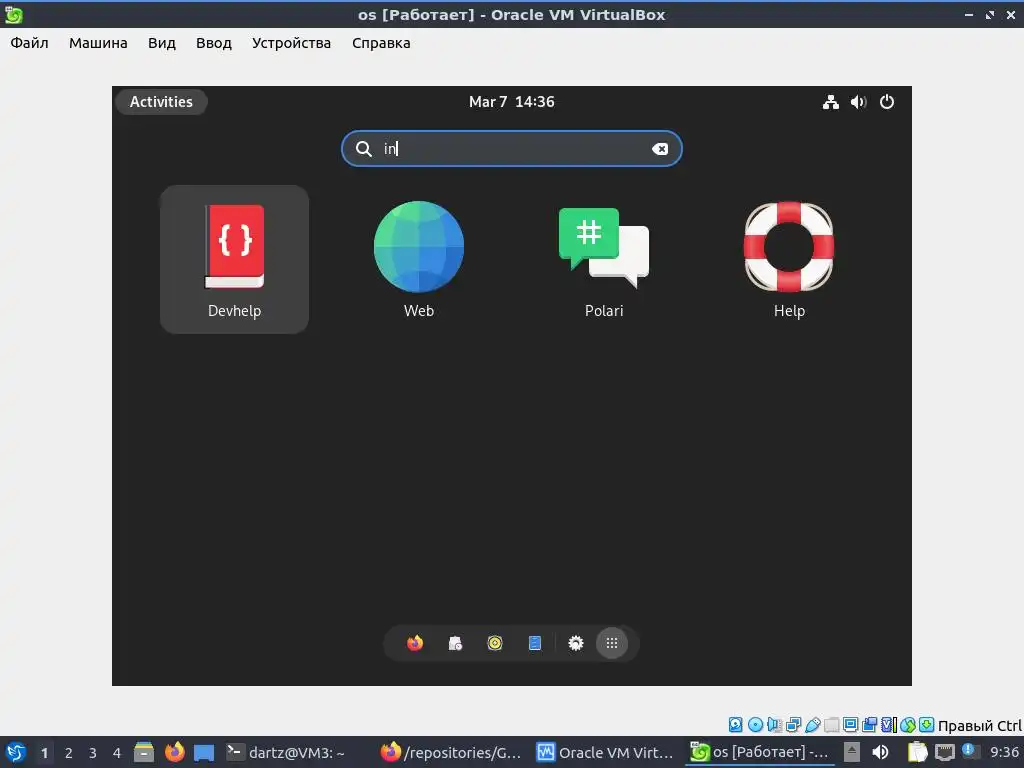Click VirtualBox shared folders indicator
1024x768 pixels.
pyautogui.click(x=831, y=724)
